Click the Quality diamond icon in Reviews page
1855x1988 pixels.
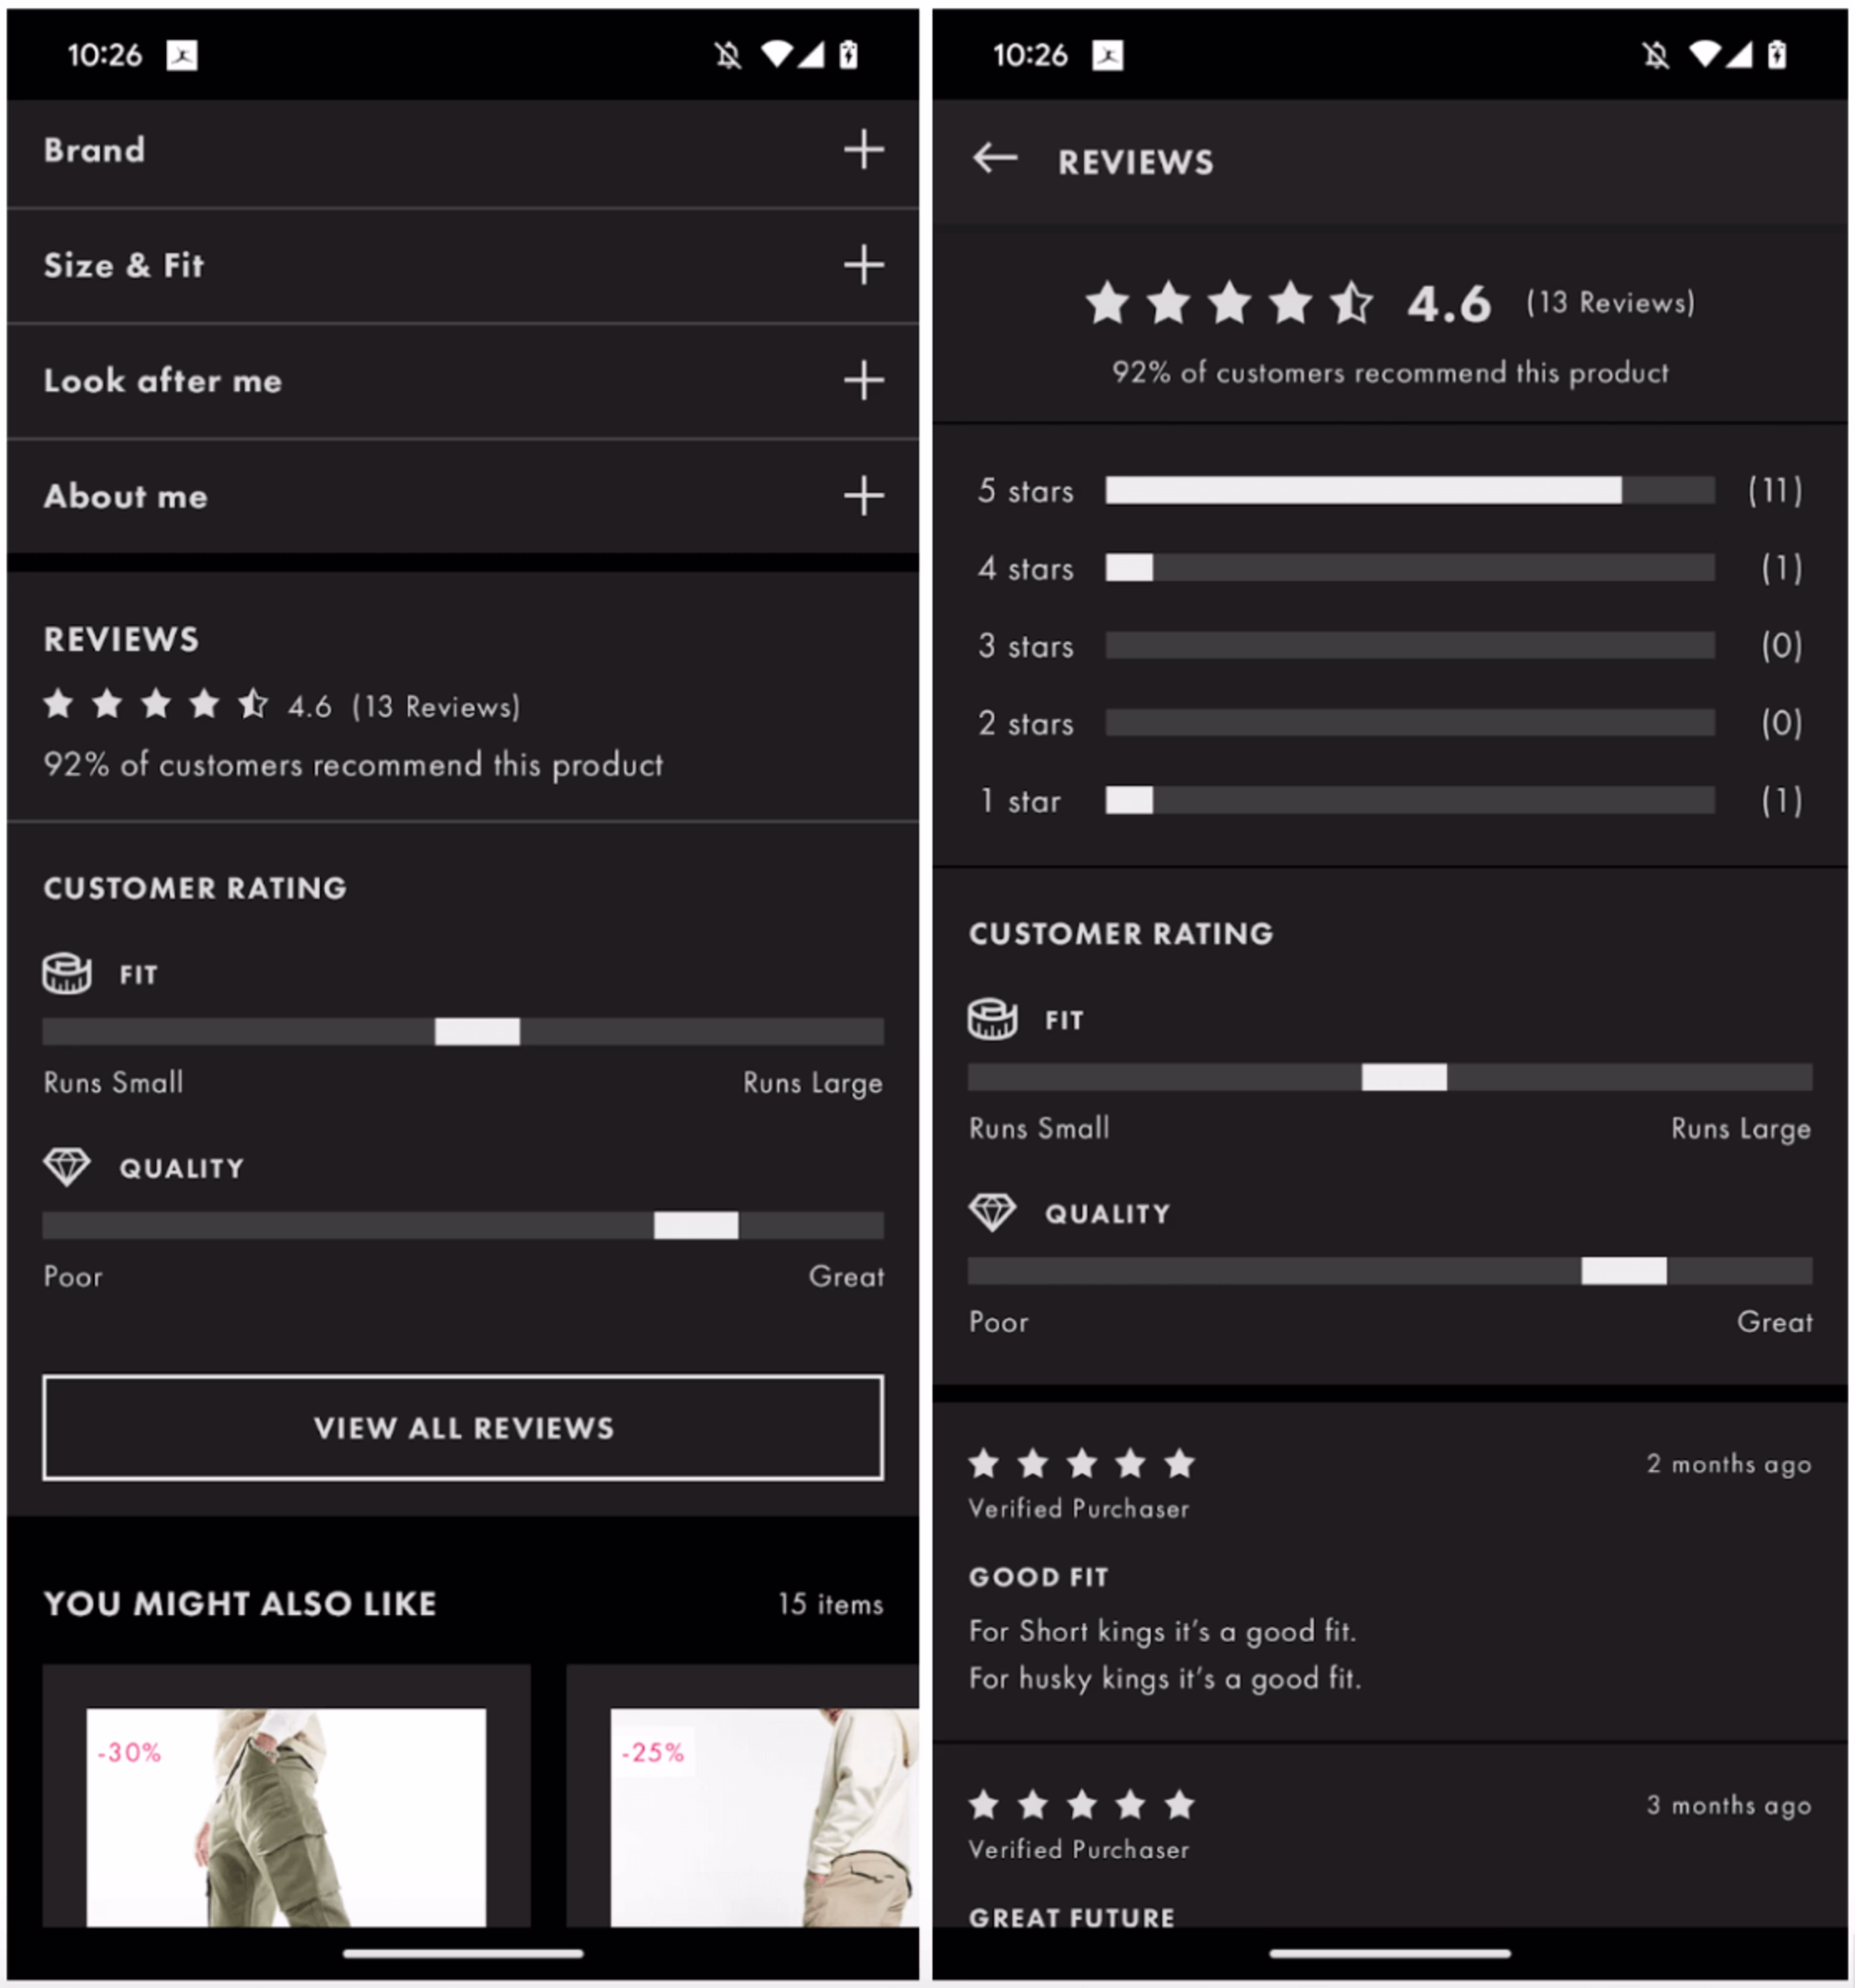(x=992, y=1212)
